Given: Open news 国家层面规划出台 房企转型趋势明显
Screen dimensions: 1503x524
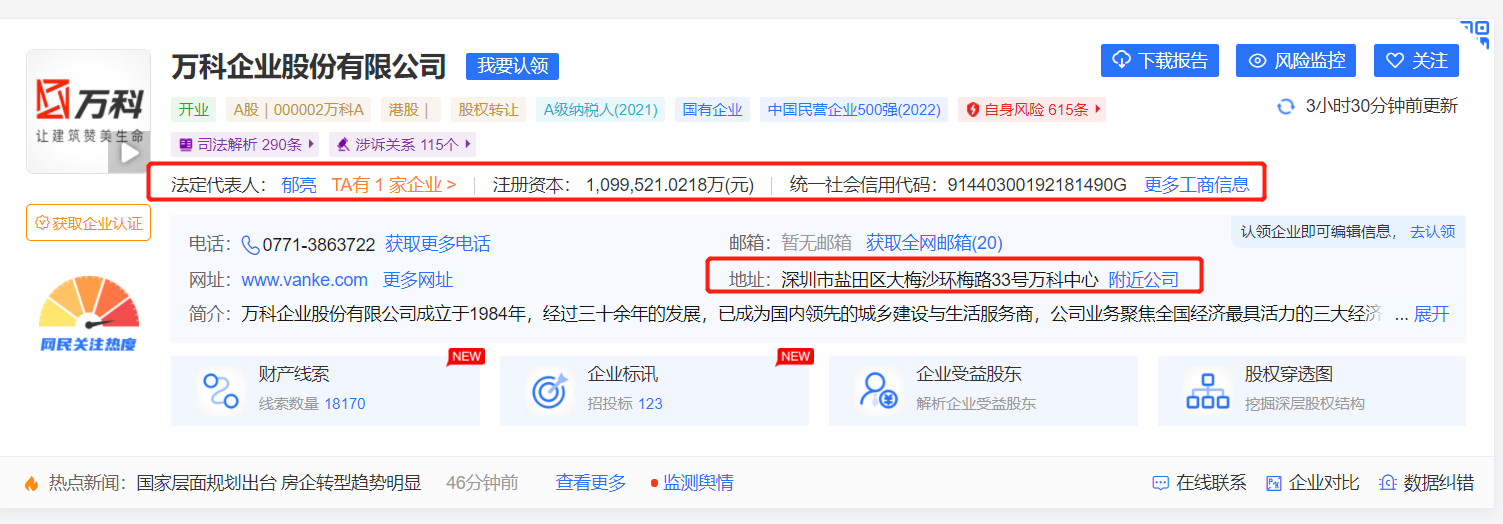Looking at the screenshot, I should tap(279, 483).
